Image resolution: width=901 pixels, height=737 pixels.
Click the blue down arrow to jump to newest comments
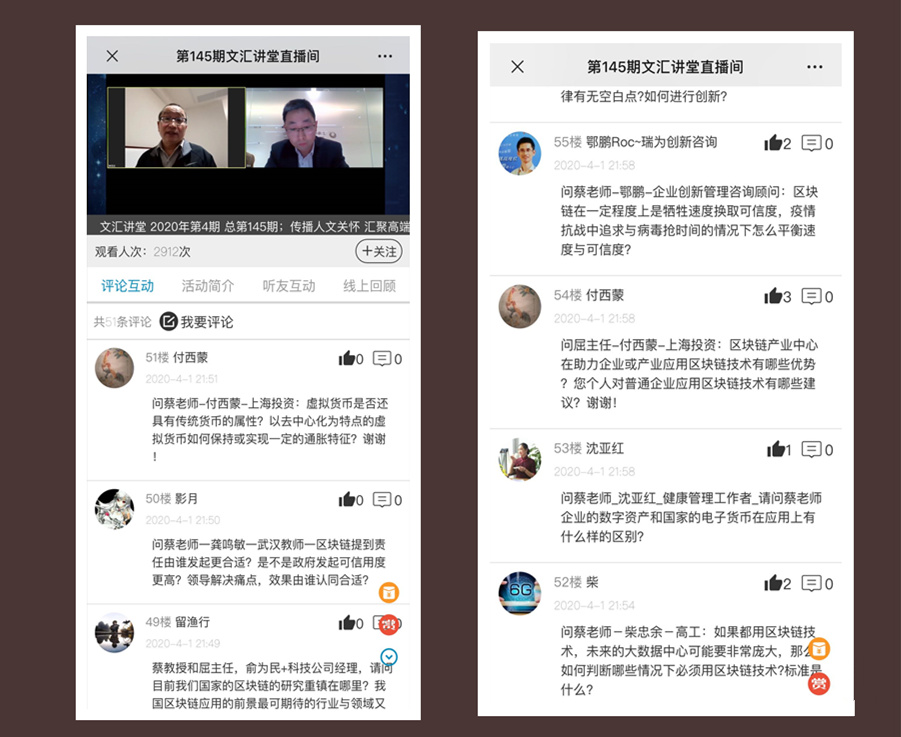tap(389, 658)
